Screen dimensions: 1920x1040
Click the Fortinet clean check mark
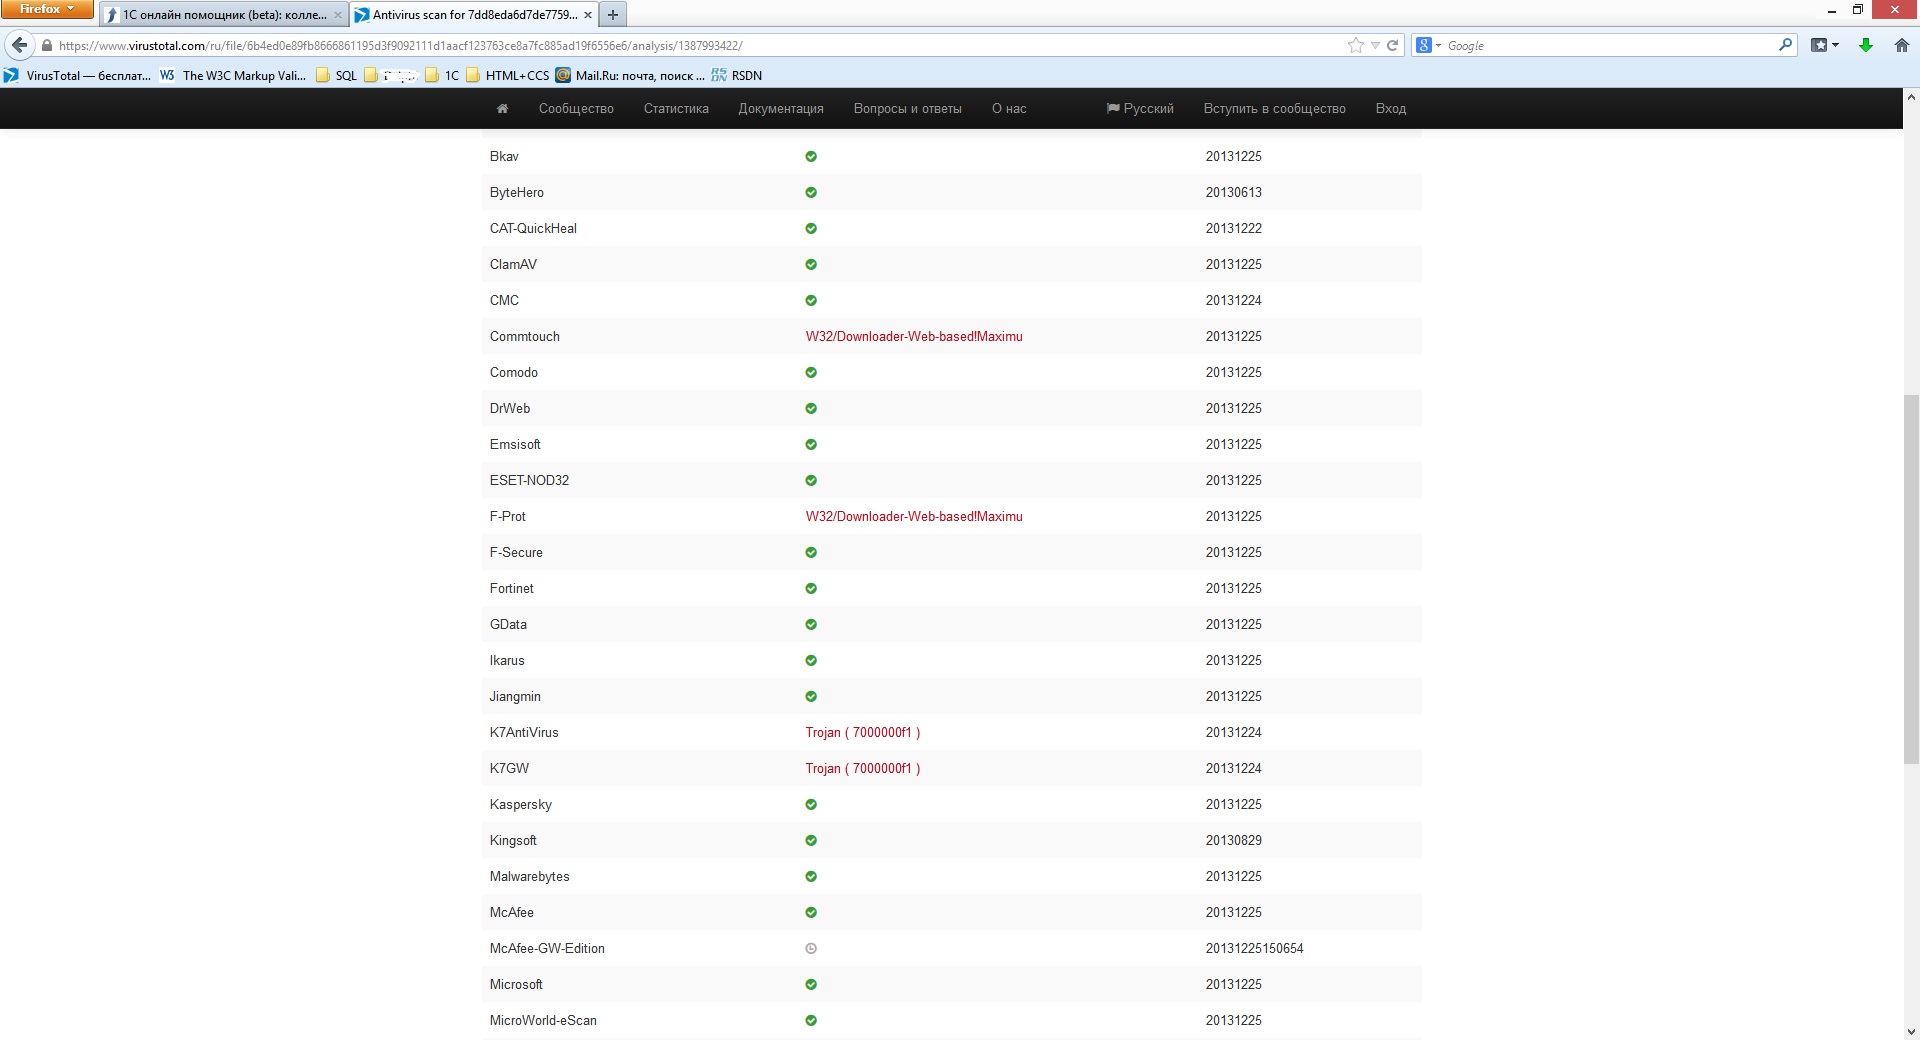[811, 588]
